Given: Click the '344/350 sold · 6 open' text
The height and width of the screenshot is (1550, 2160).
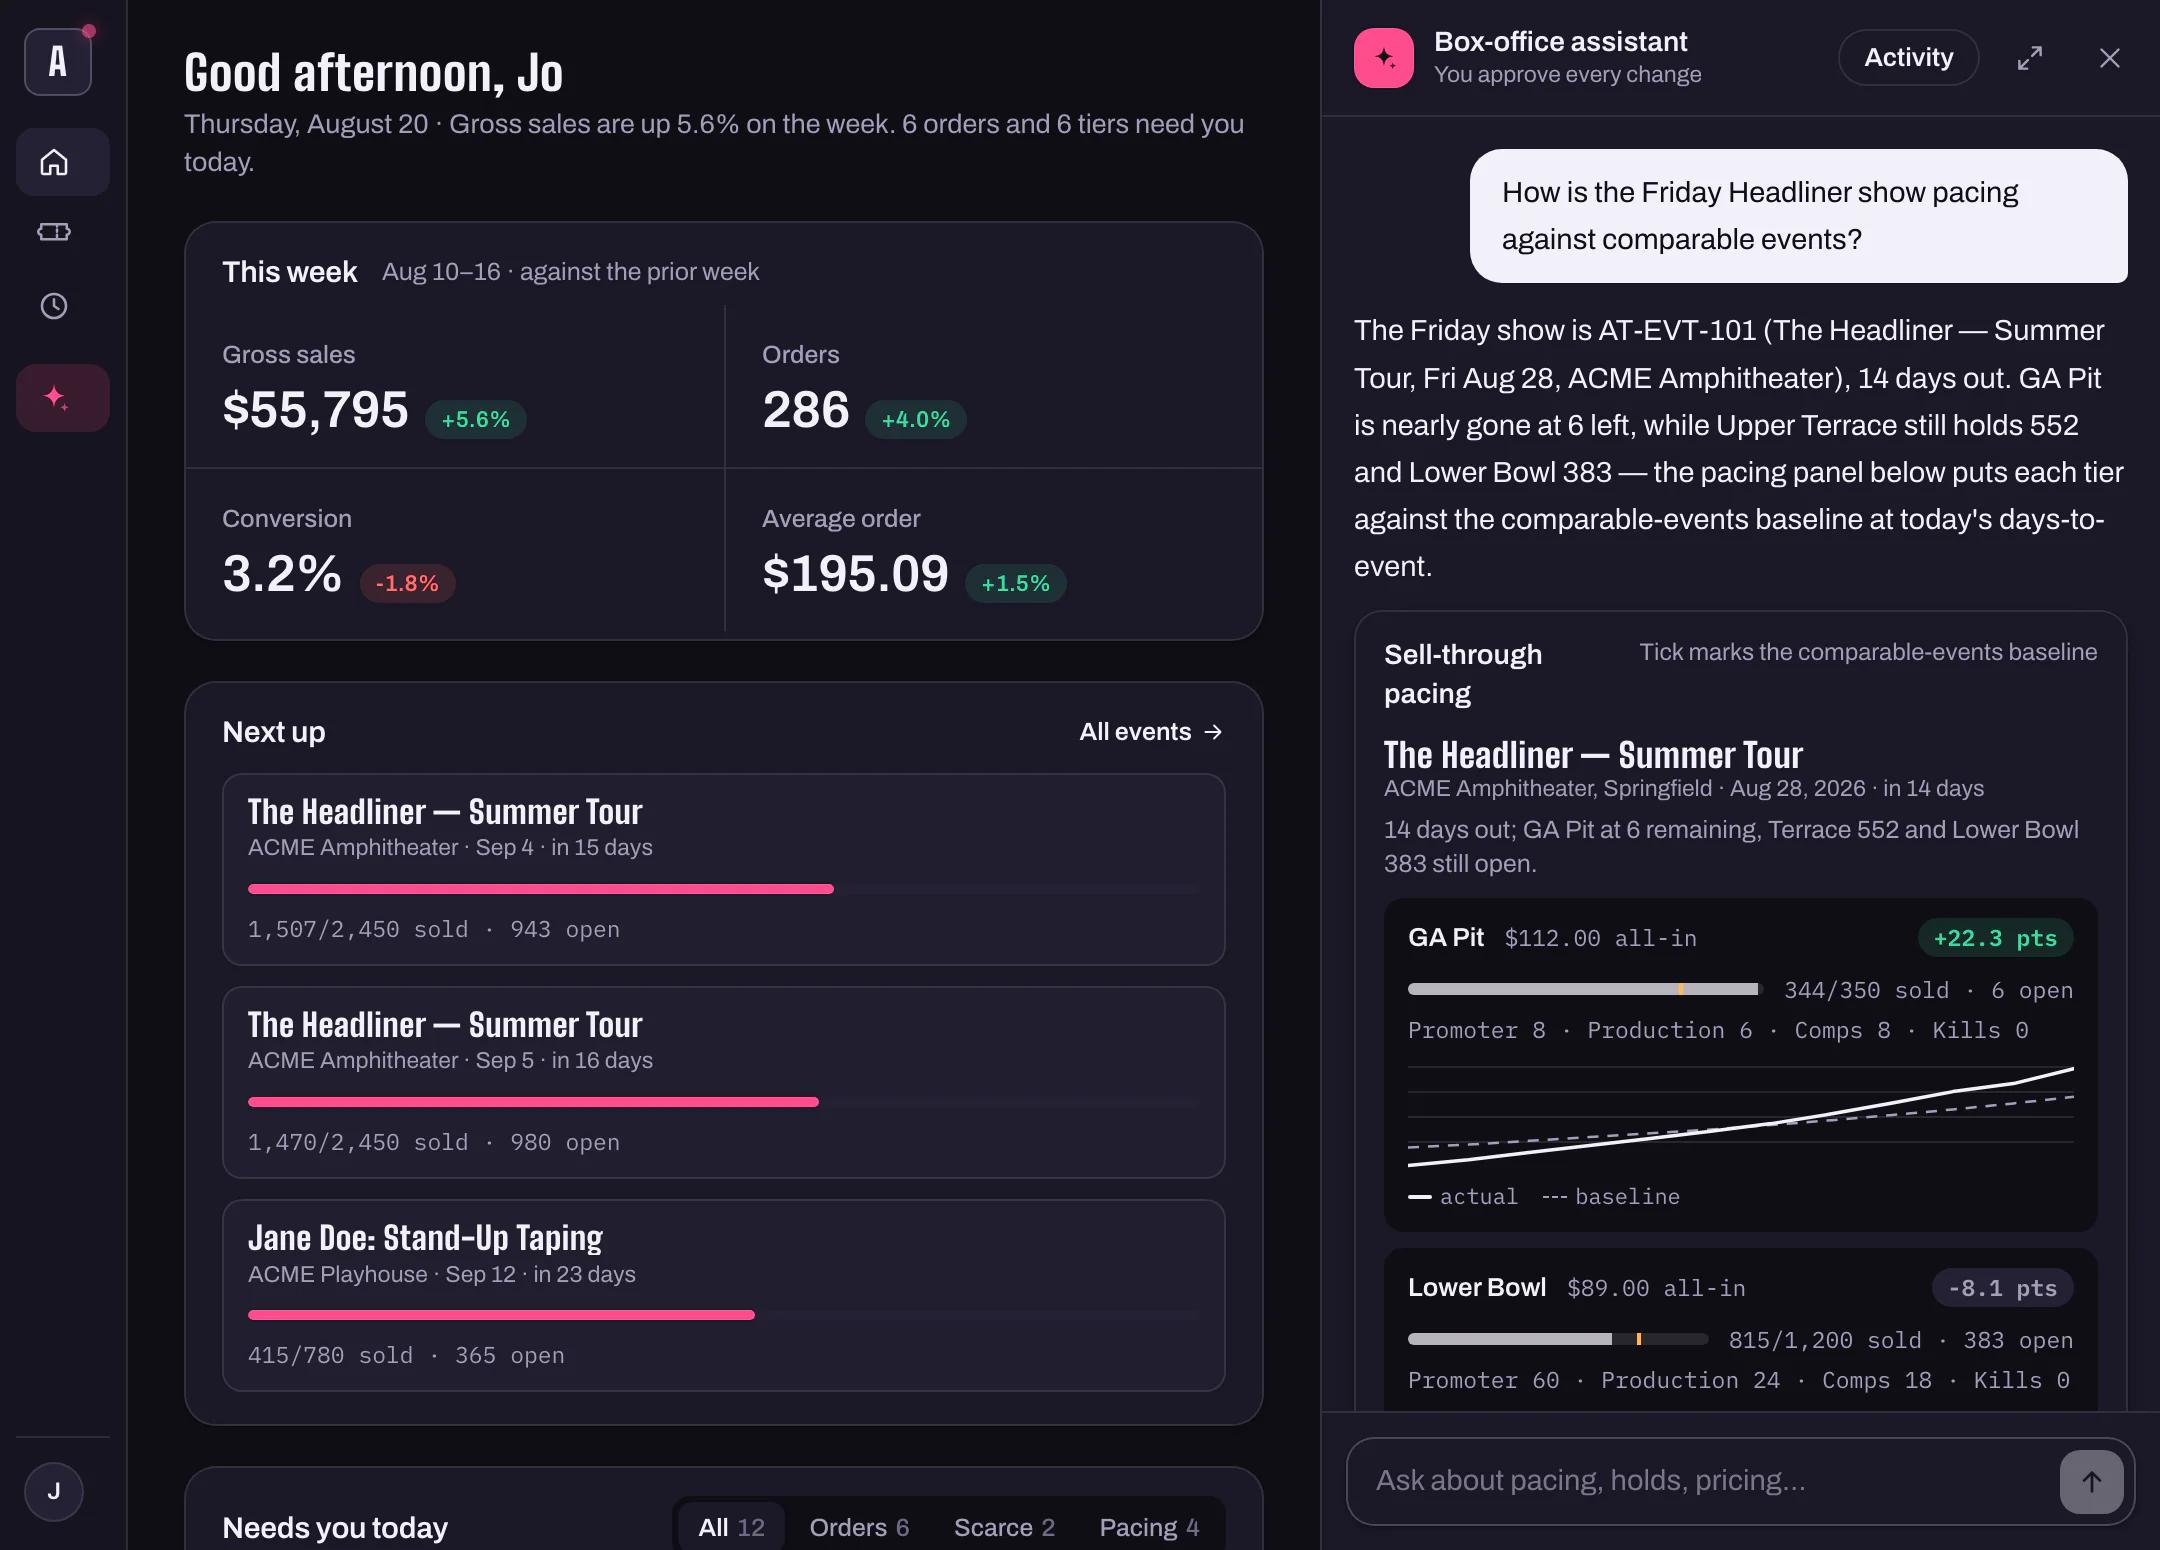Looking at the screenshot, I should (1928, 990).
